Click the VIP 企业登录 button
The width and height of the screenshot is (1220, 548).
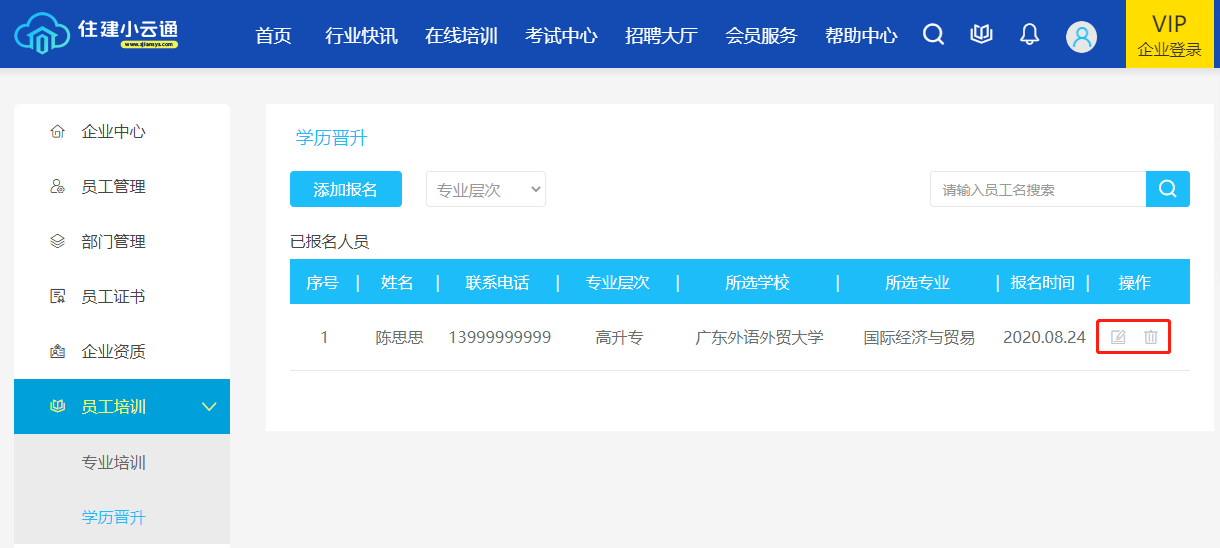(1169, 35)
